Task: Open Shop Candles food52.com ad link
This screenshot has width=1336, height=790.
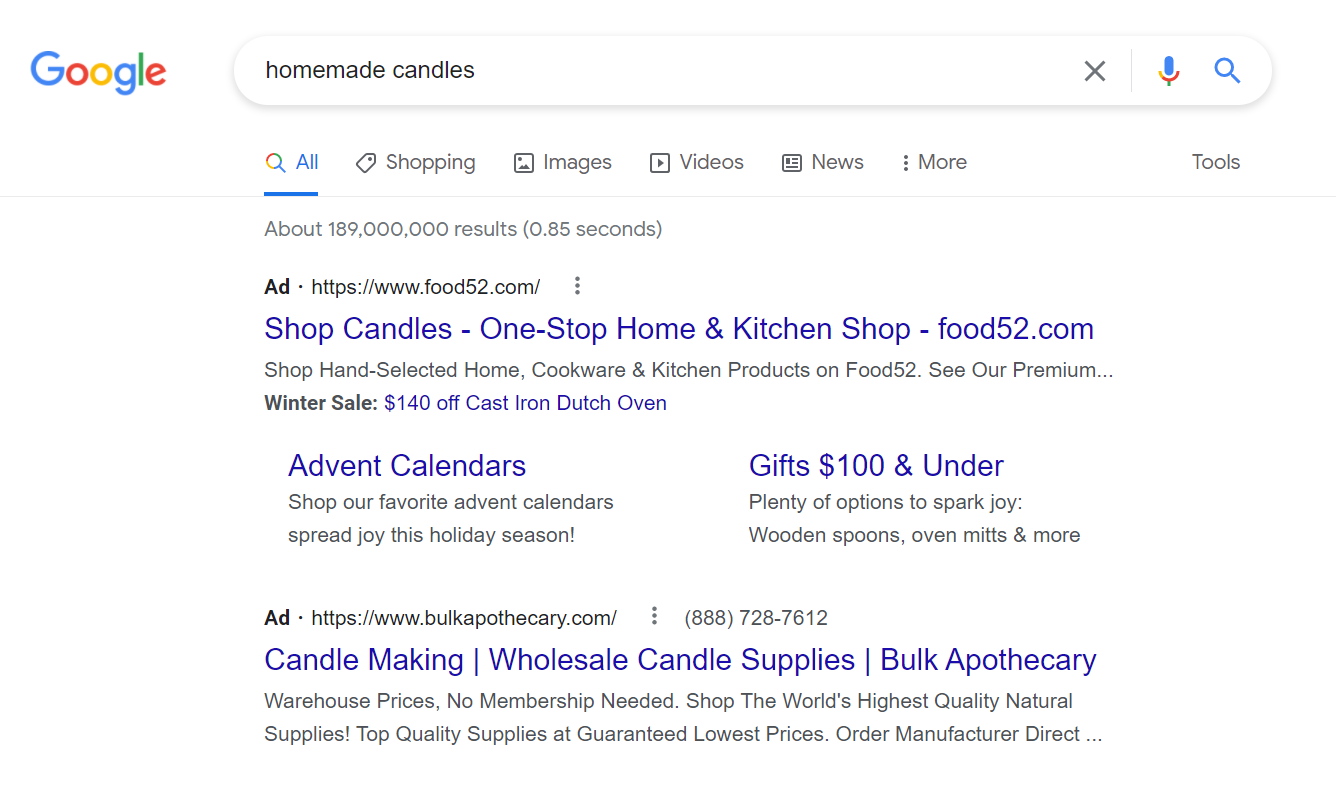Action: (679, 329)
